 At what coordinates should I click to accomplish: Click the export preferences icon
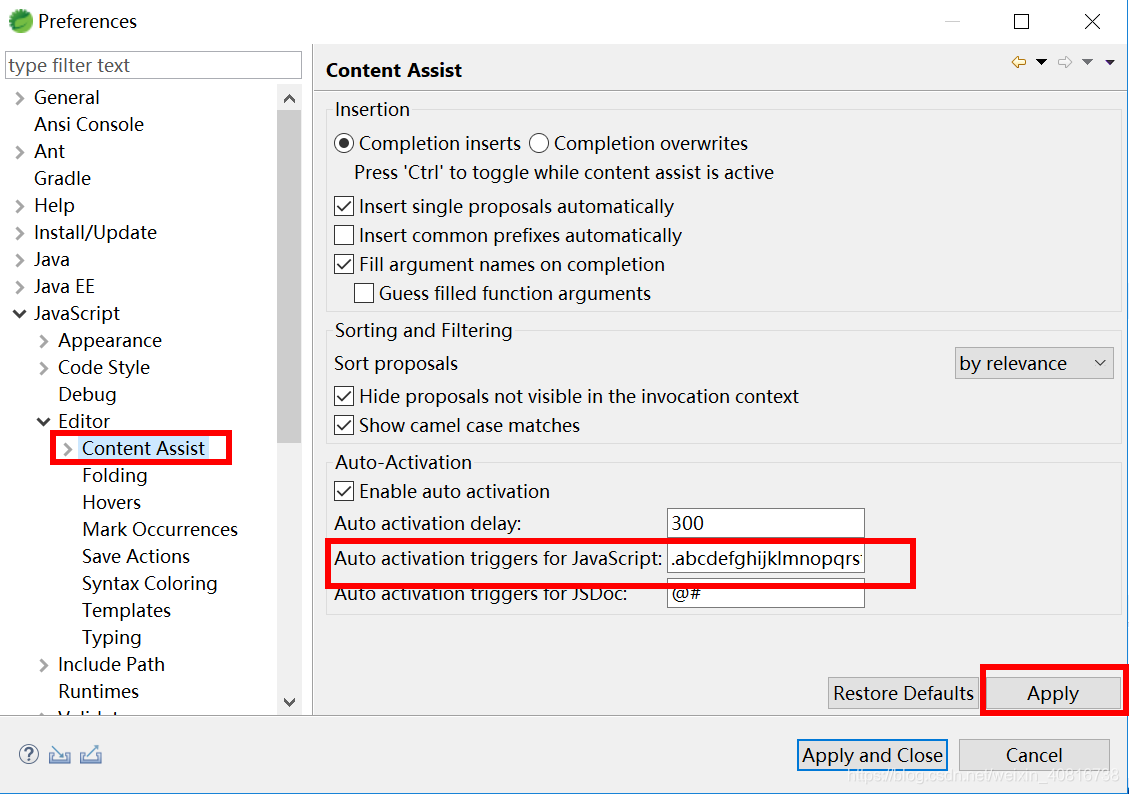point(91,755)
